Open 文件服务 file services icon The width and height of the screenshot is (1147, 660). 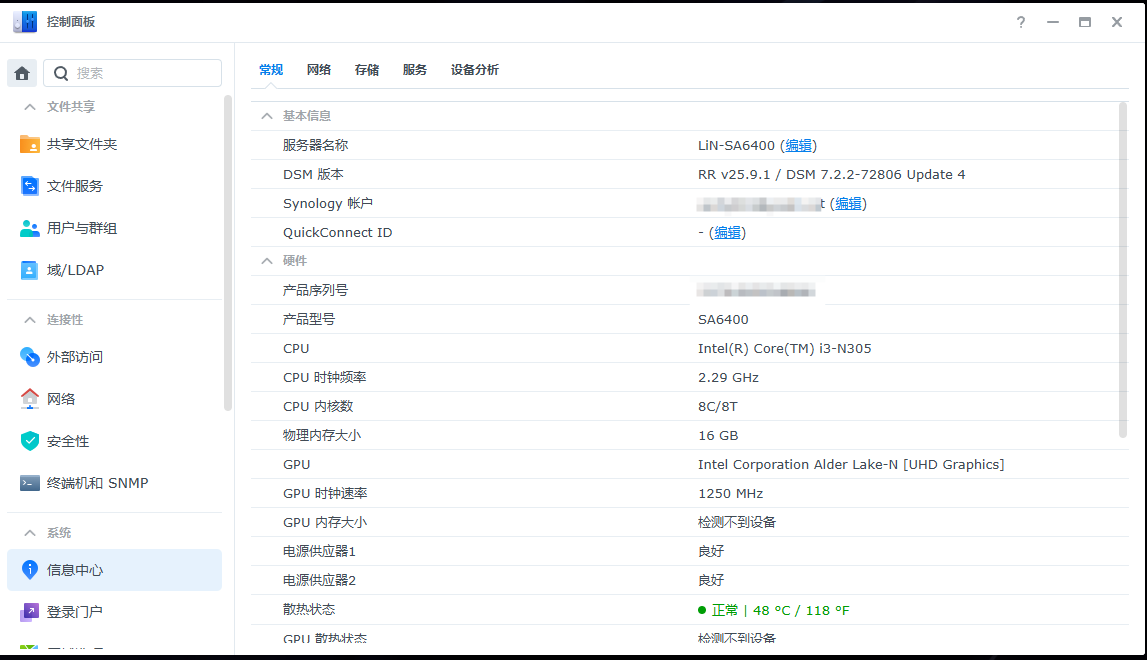point(30,186)
